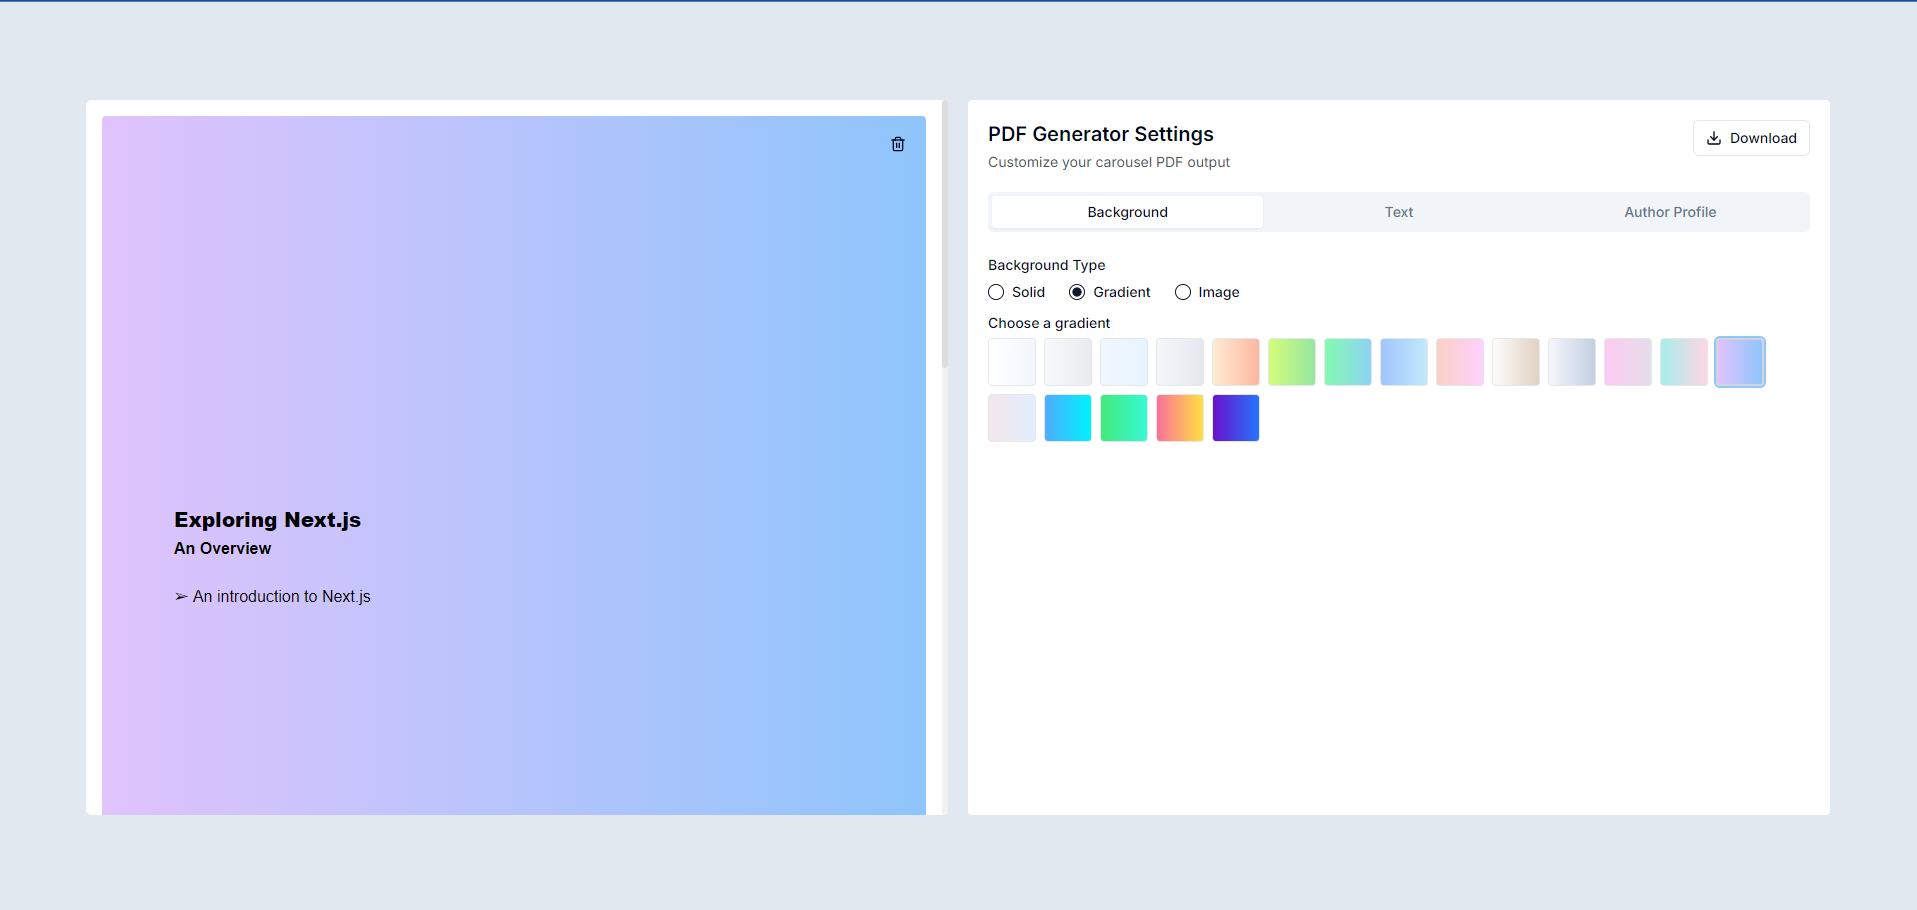
Task: Select the selected lavender-to-blue gradient swatch
Action: [x=1740, y=362]
